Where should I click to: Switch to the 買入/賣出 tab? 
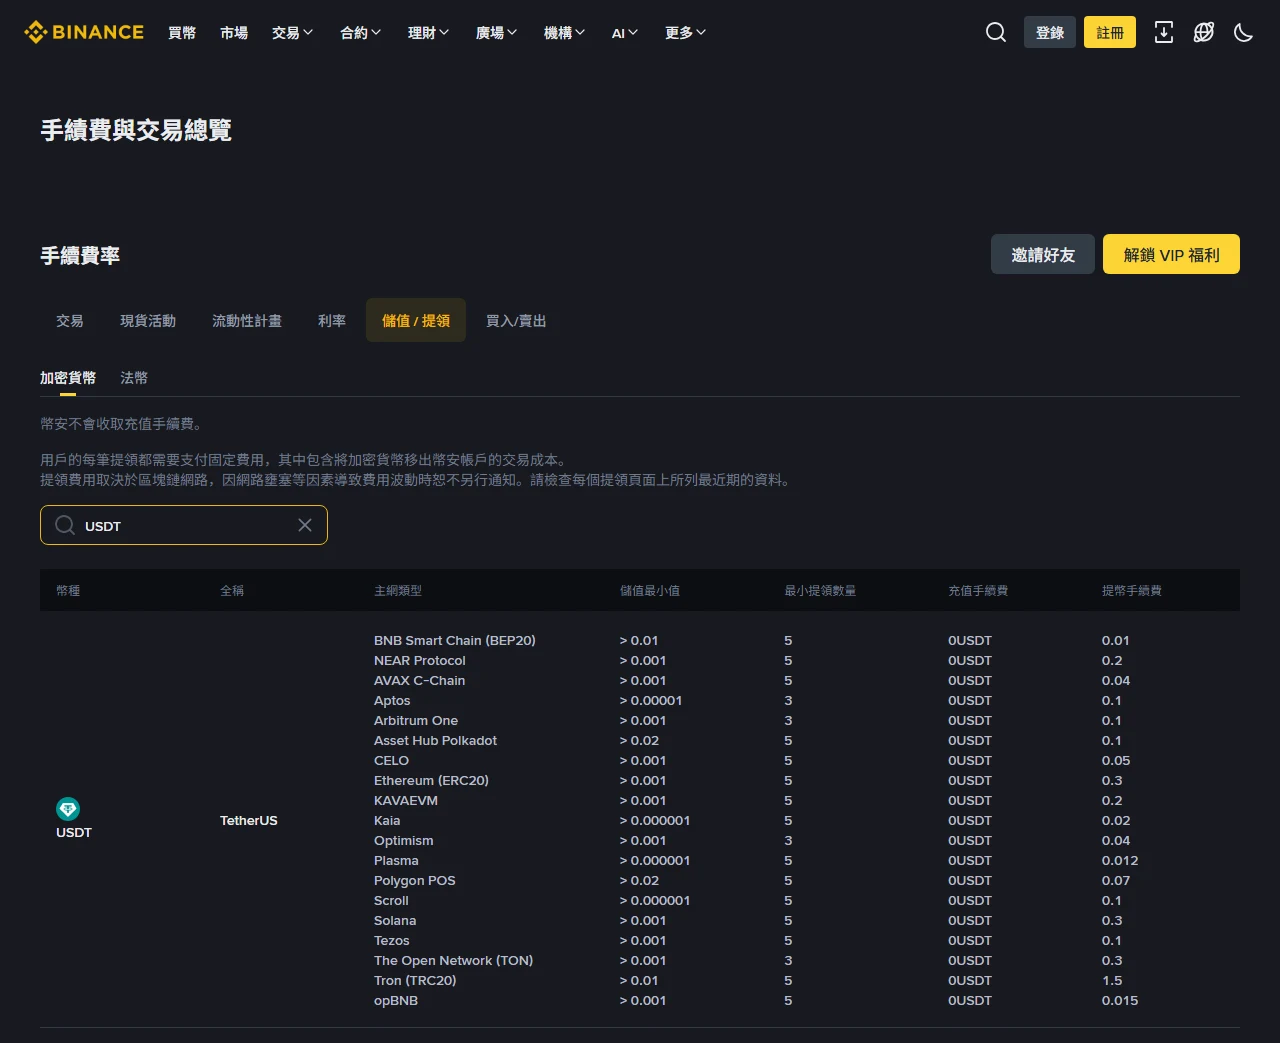pyautogui.click(x=516, y=320)
